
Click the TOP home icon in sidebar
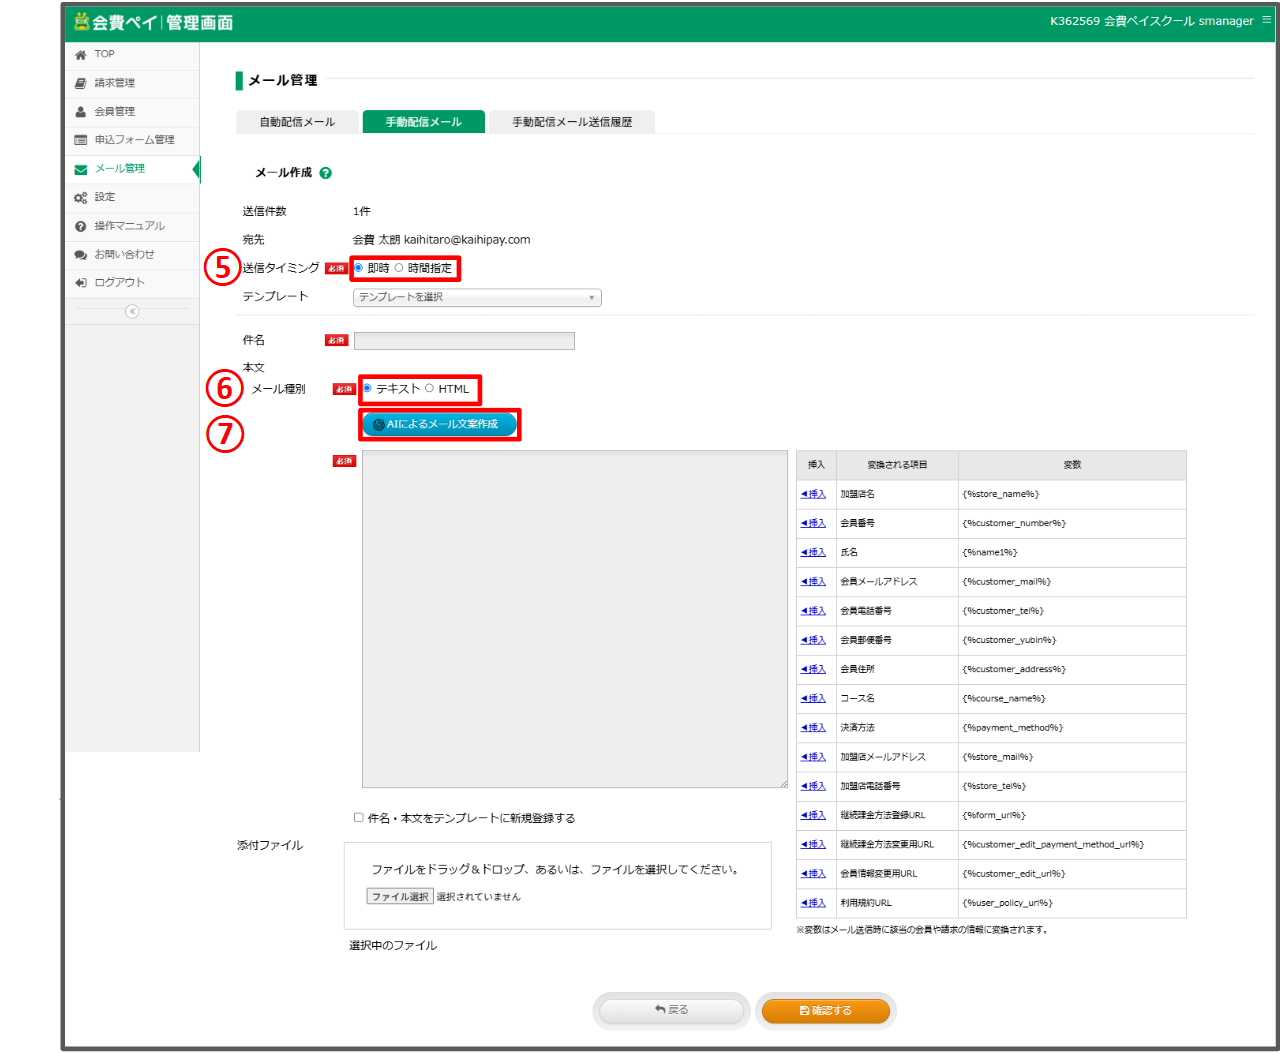click(81, 55)
